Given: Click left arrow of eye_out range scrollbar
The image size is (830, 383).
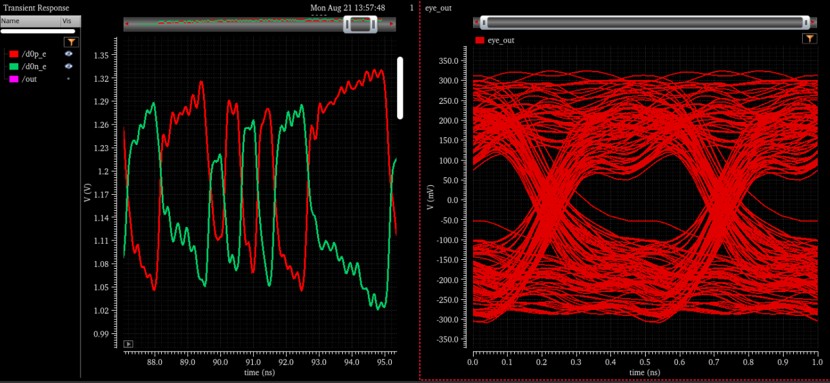Looking at the screenshot, I should point(476,23).
